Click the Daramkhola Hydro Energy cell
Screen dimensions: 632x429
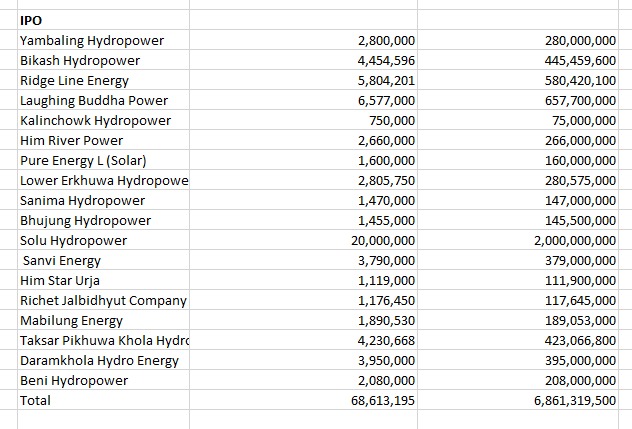pyautogui.click(x=99, y=360)
